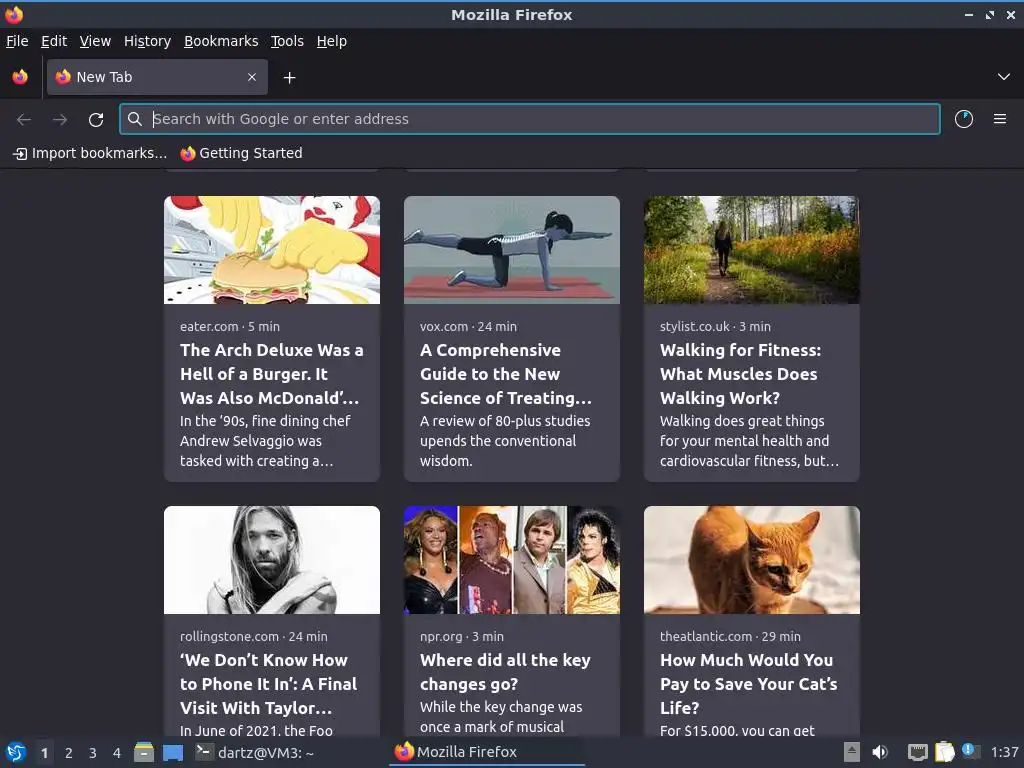Open Getting Started bookmark
Screen dimensions: 1024x768
tap(241, 153)
